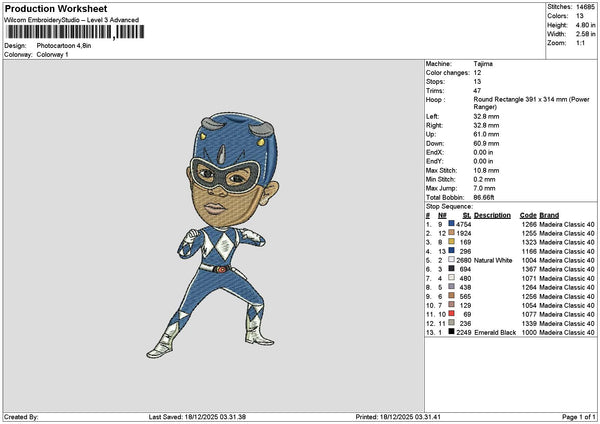The image size is (600, 424).
Task: Click thread code 1323 in row 3
Action: coord(529,242)
